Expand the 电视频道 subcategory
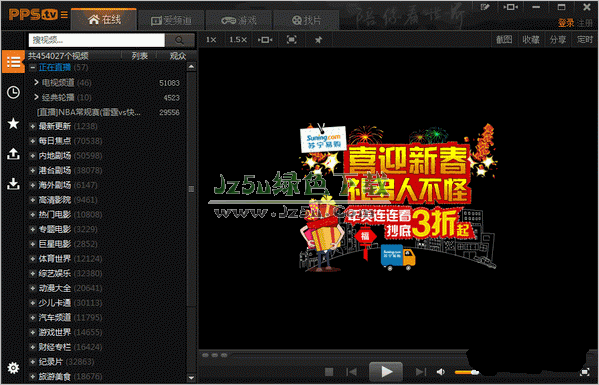 coord(36,82)
